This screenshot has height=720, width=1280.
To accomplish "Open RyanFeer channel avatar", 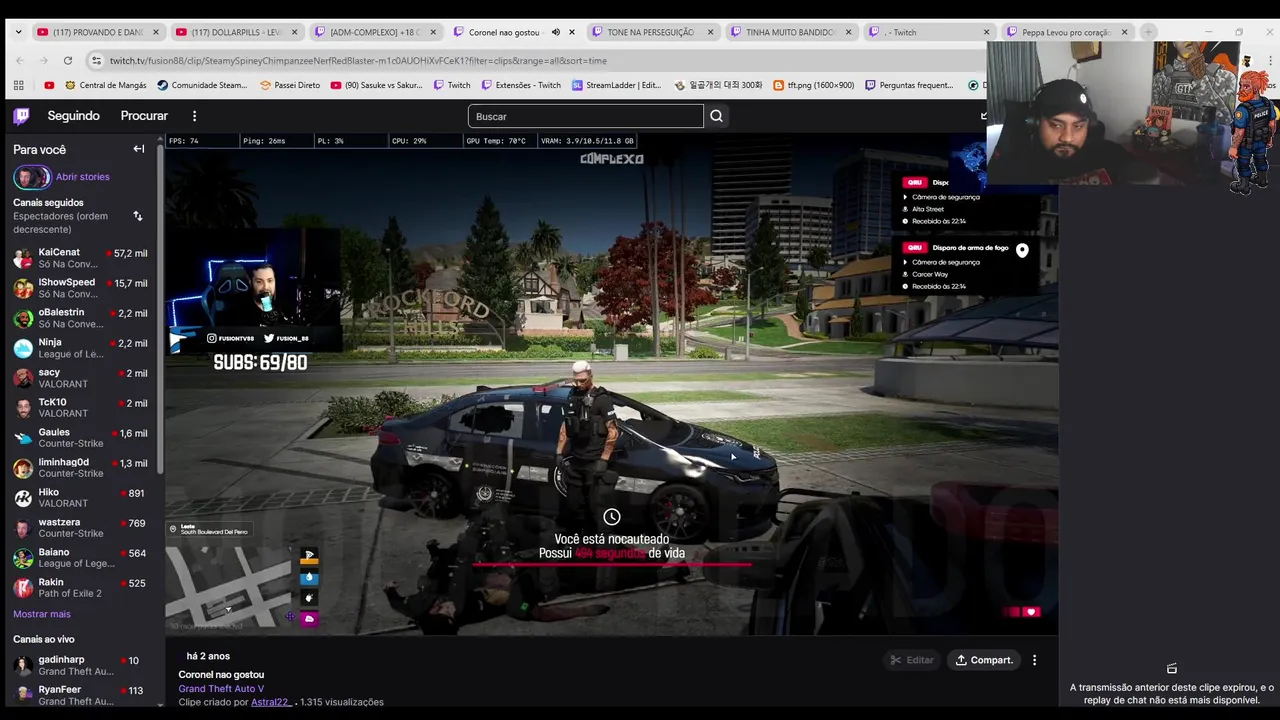I will coord(23,696).
